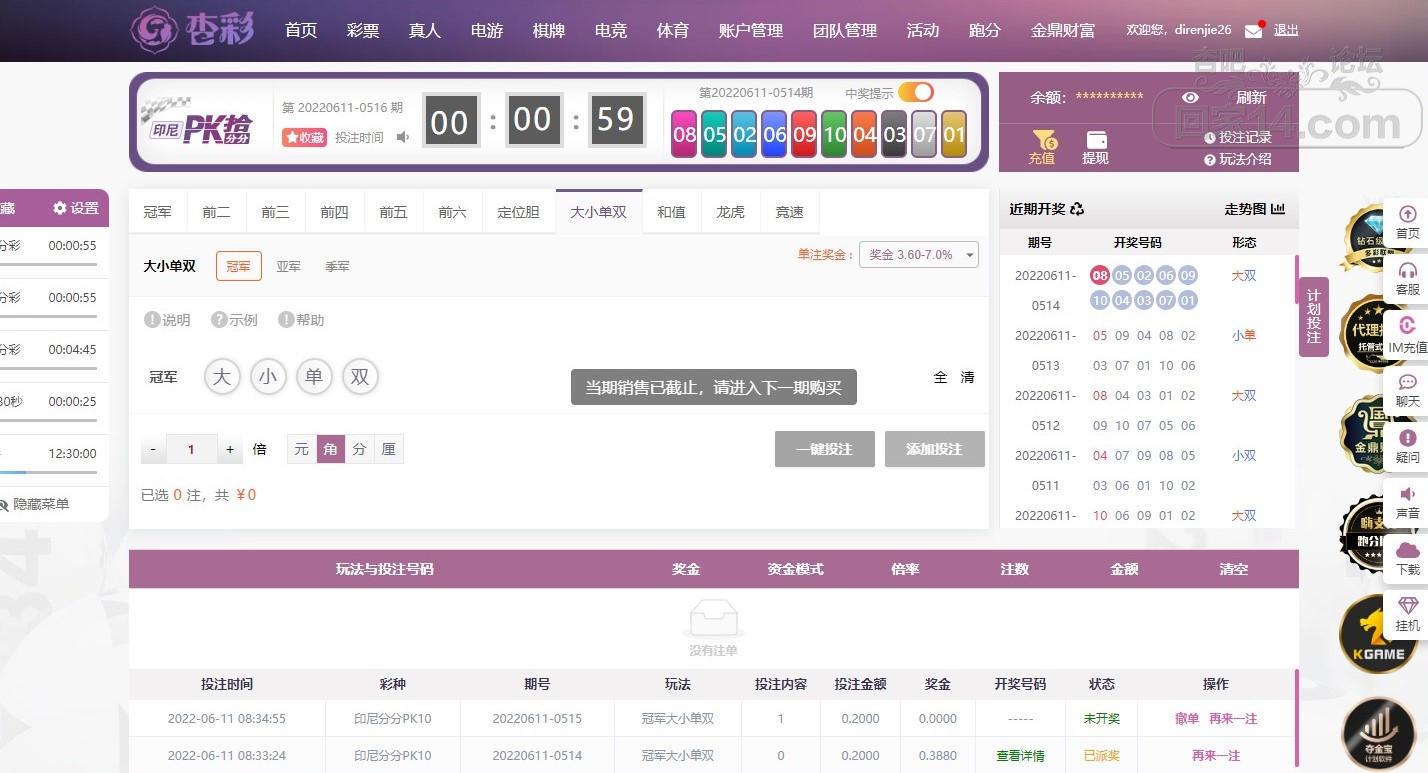Open the 充值 recharge icon
1428x773 pixels.
pos(1042,147)
